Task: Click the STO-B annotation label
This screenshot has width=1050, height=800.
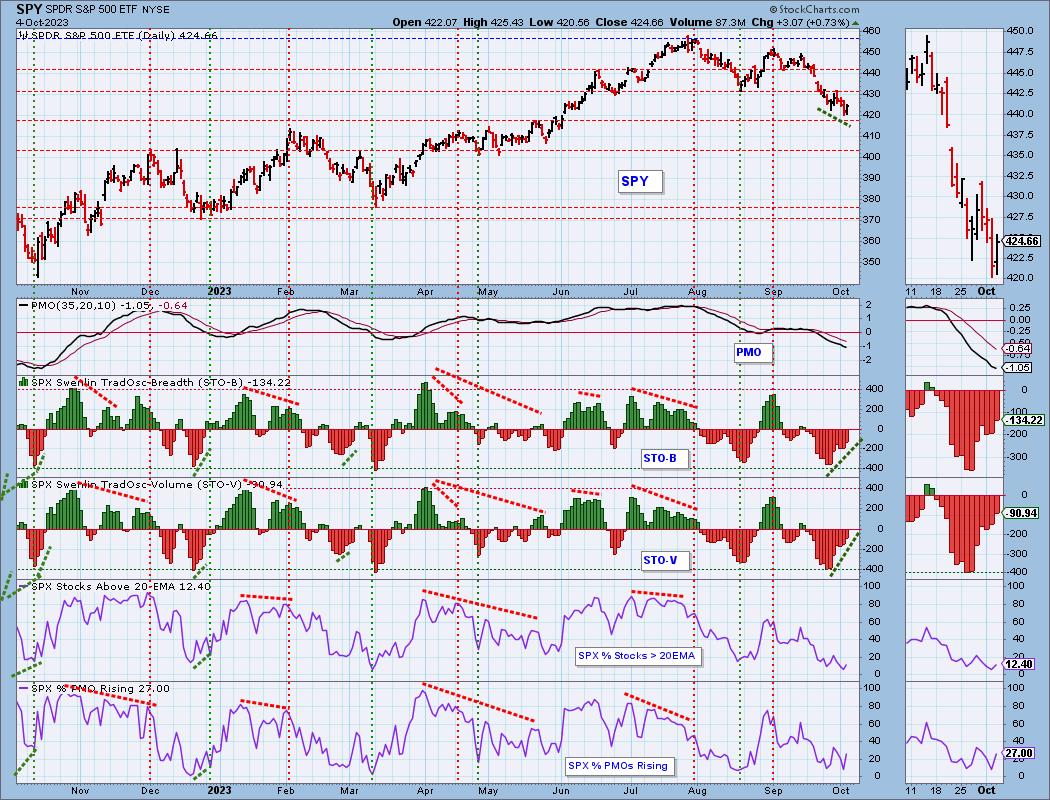Action: (664, 459)
